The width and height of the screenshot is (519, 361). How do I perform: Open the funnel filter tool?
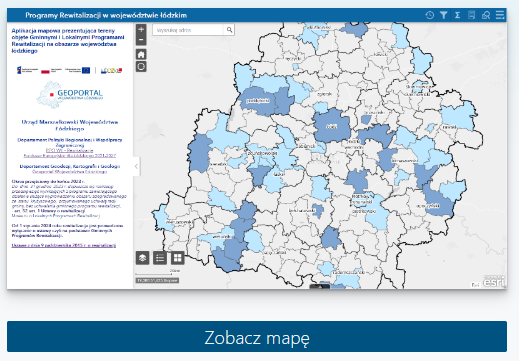coord(443,15)
